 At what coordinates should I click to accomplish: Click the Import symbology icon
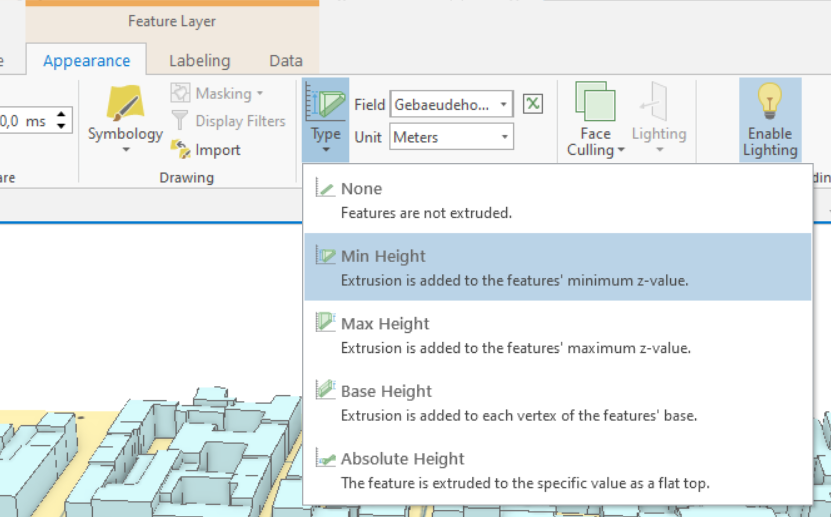click(180, 150)
